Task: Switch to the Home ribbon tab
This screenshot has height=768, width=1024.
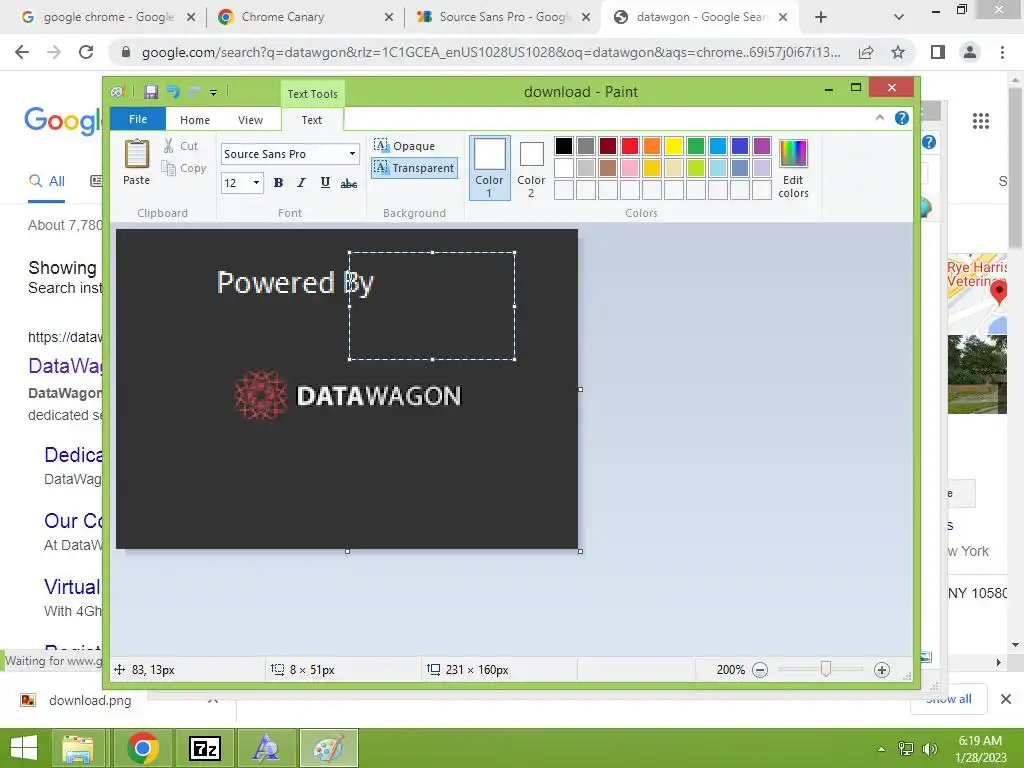Action: click(x=195, y=120)
